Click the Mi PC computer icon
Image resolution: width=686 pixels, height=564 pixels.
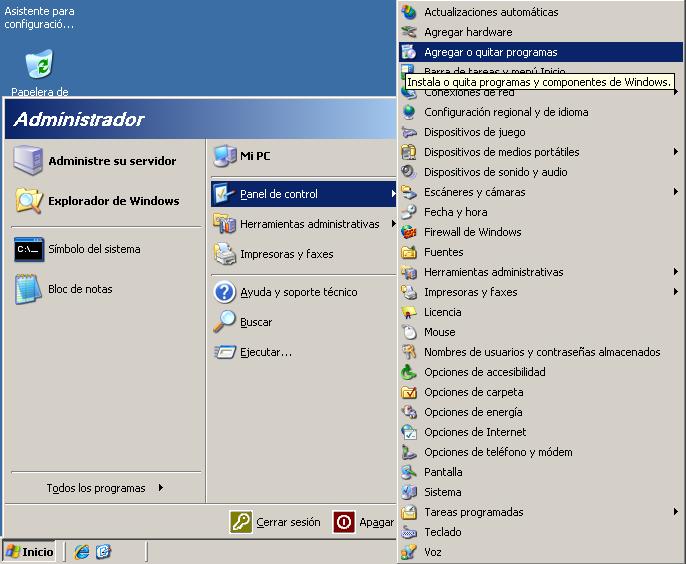click(225, 156)
